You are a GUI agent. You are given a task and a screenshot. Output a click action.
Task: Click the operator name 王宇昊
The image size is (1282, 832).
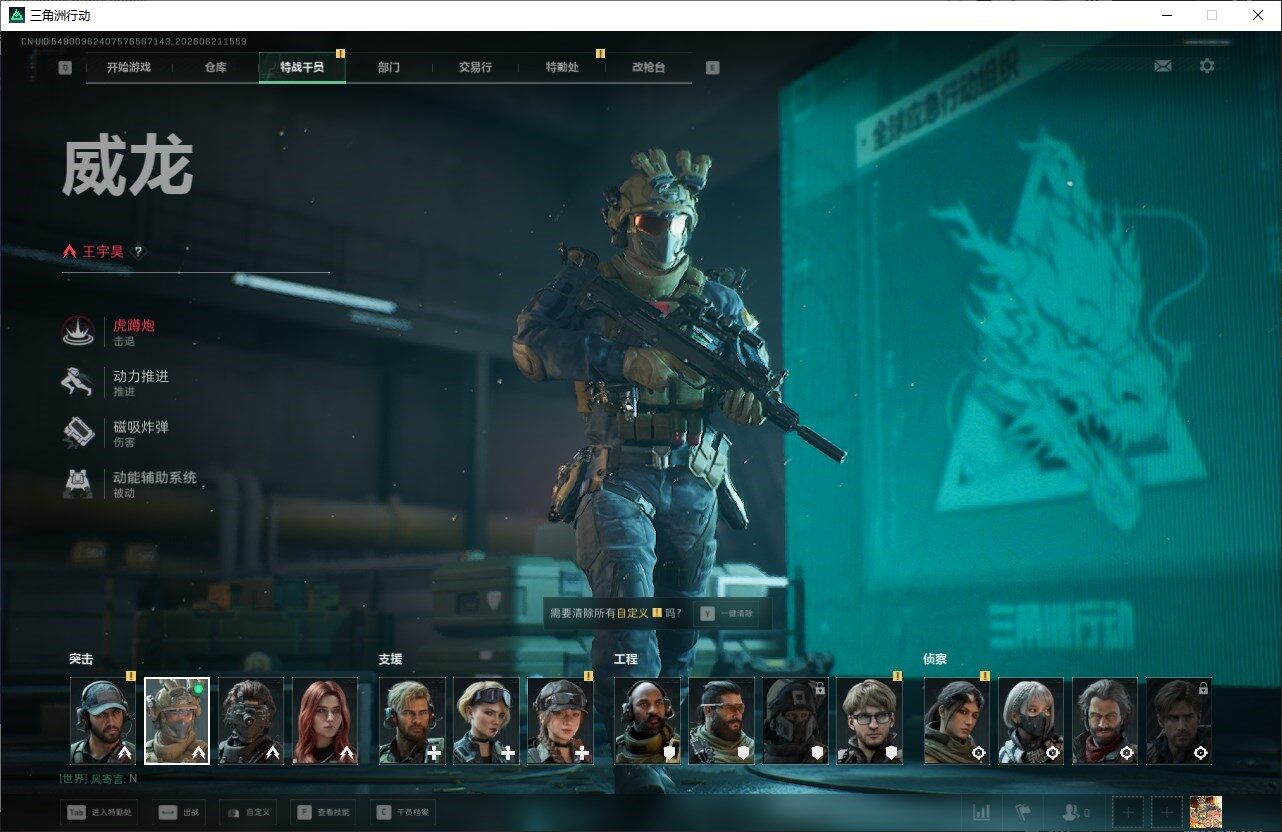[x=103, y=252]
